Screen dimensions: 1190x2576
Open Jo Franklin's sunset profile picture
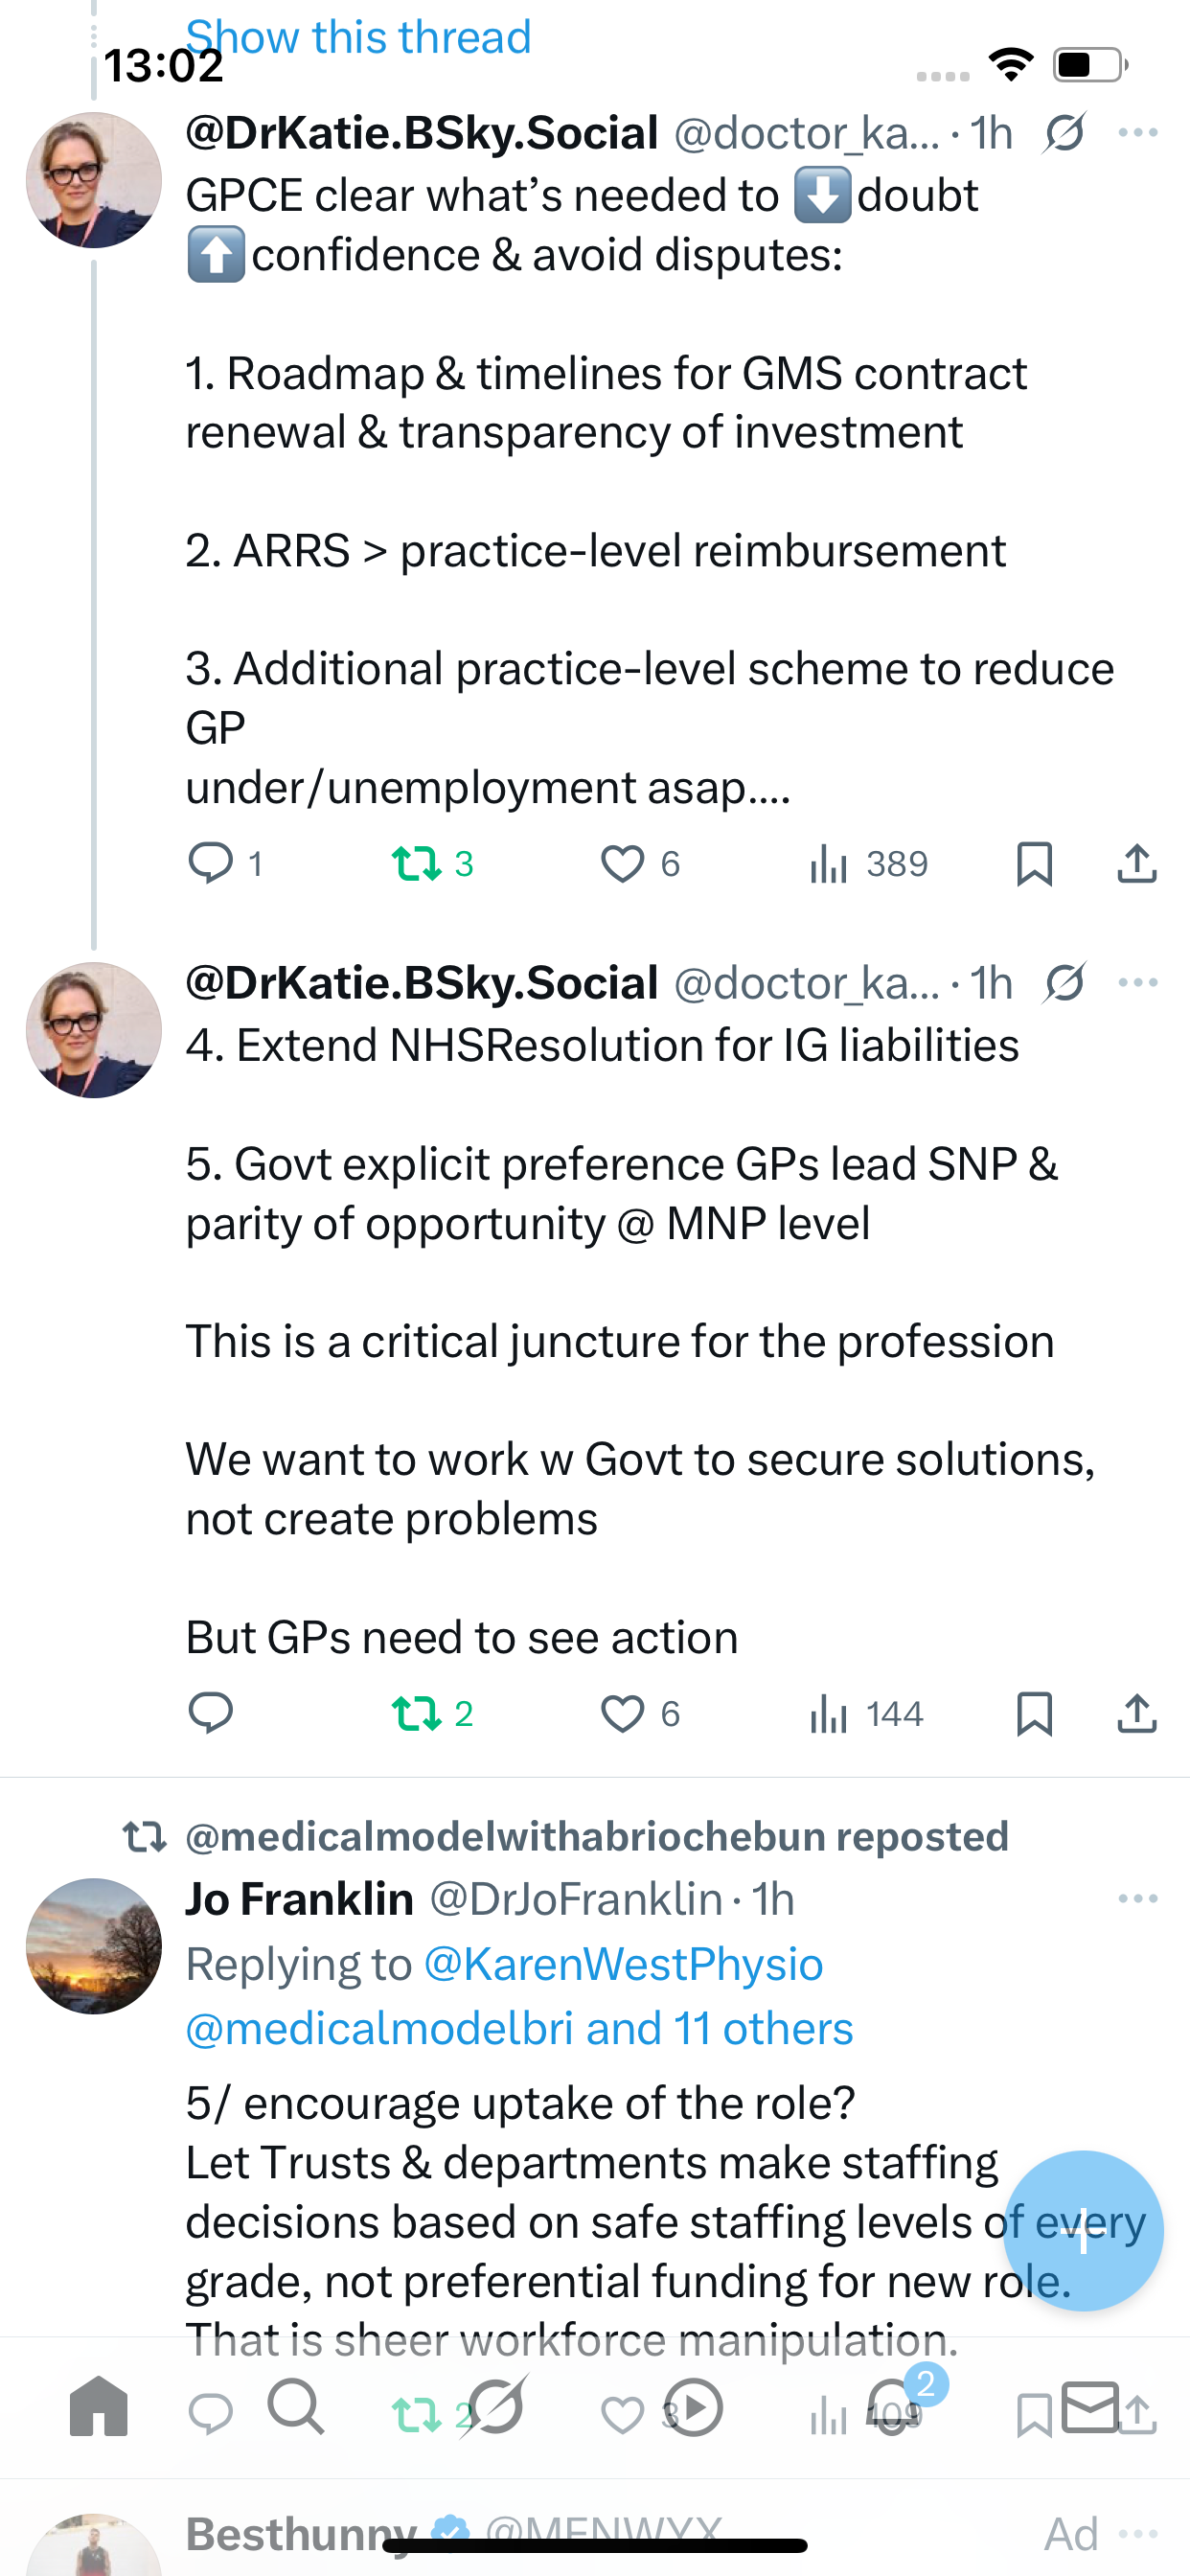coord(94,1946)
